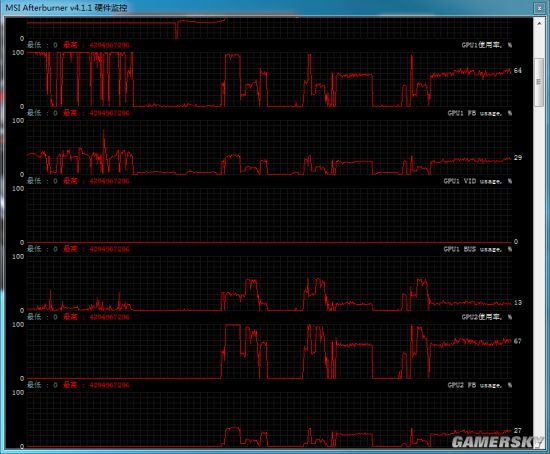The image size is (550, 454).
Task: Click the min/max readout under GPU1 usage graph
Action: click(x=78, y=113)
